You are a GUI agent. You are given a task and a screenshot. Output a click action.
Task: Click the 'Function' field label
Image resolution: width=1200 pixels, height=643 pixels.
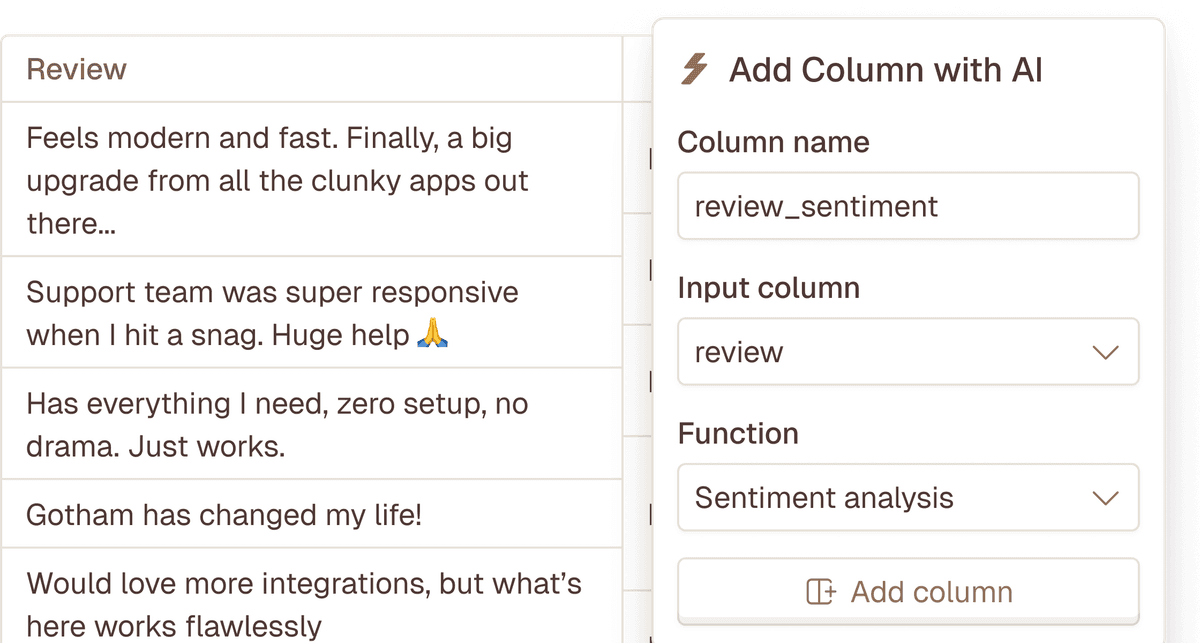[738, 434]
